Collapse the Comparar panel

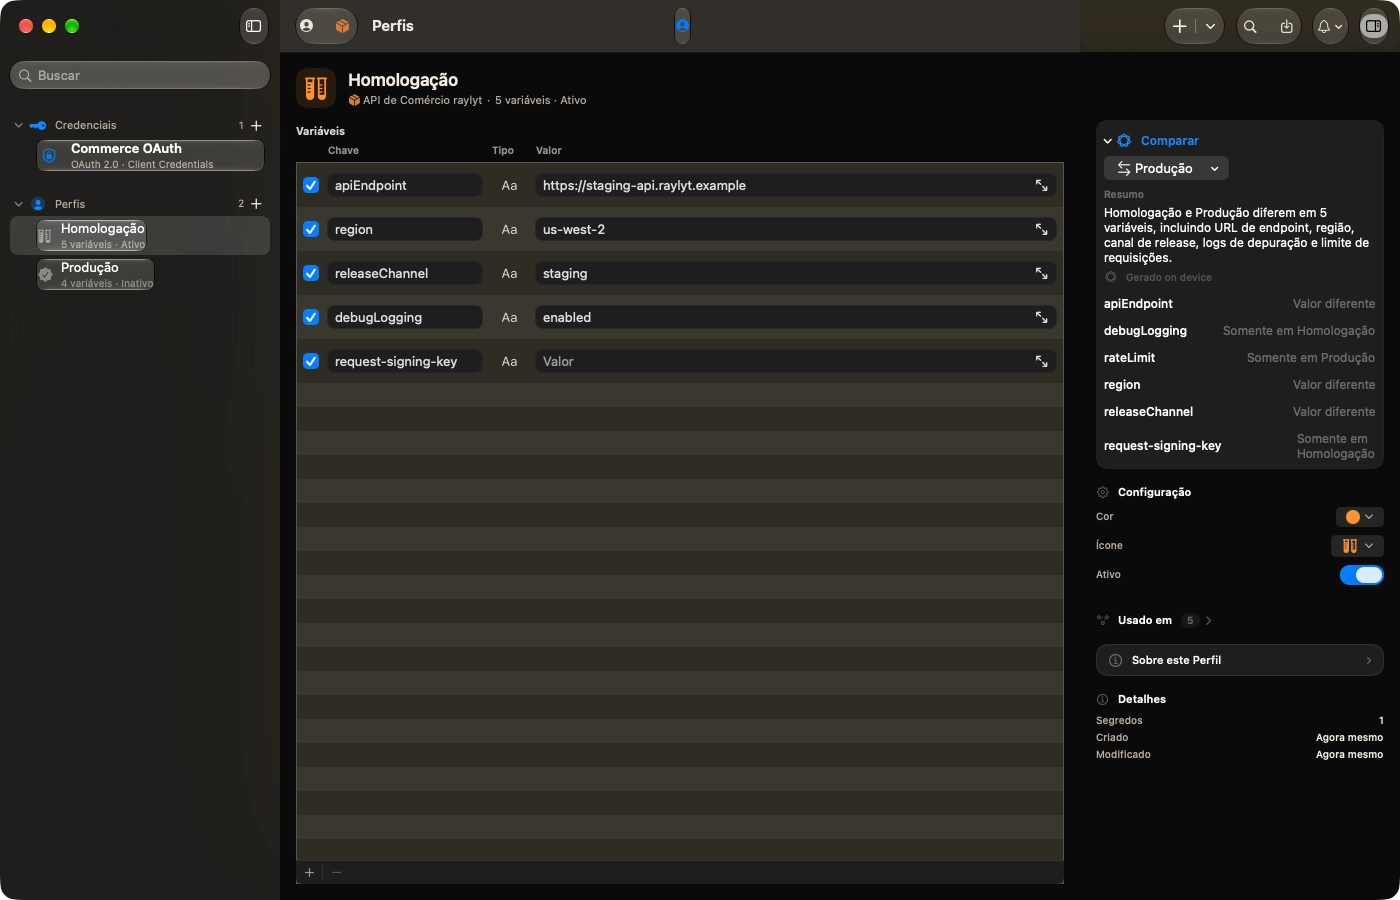coord(1108,141)
